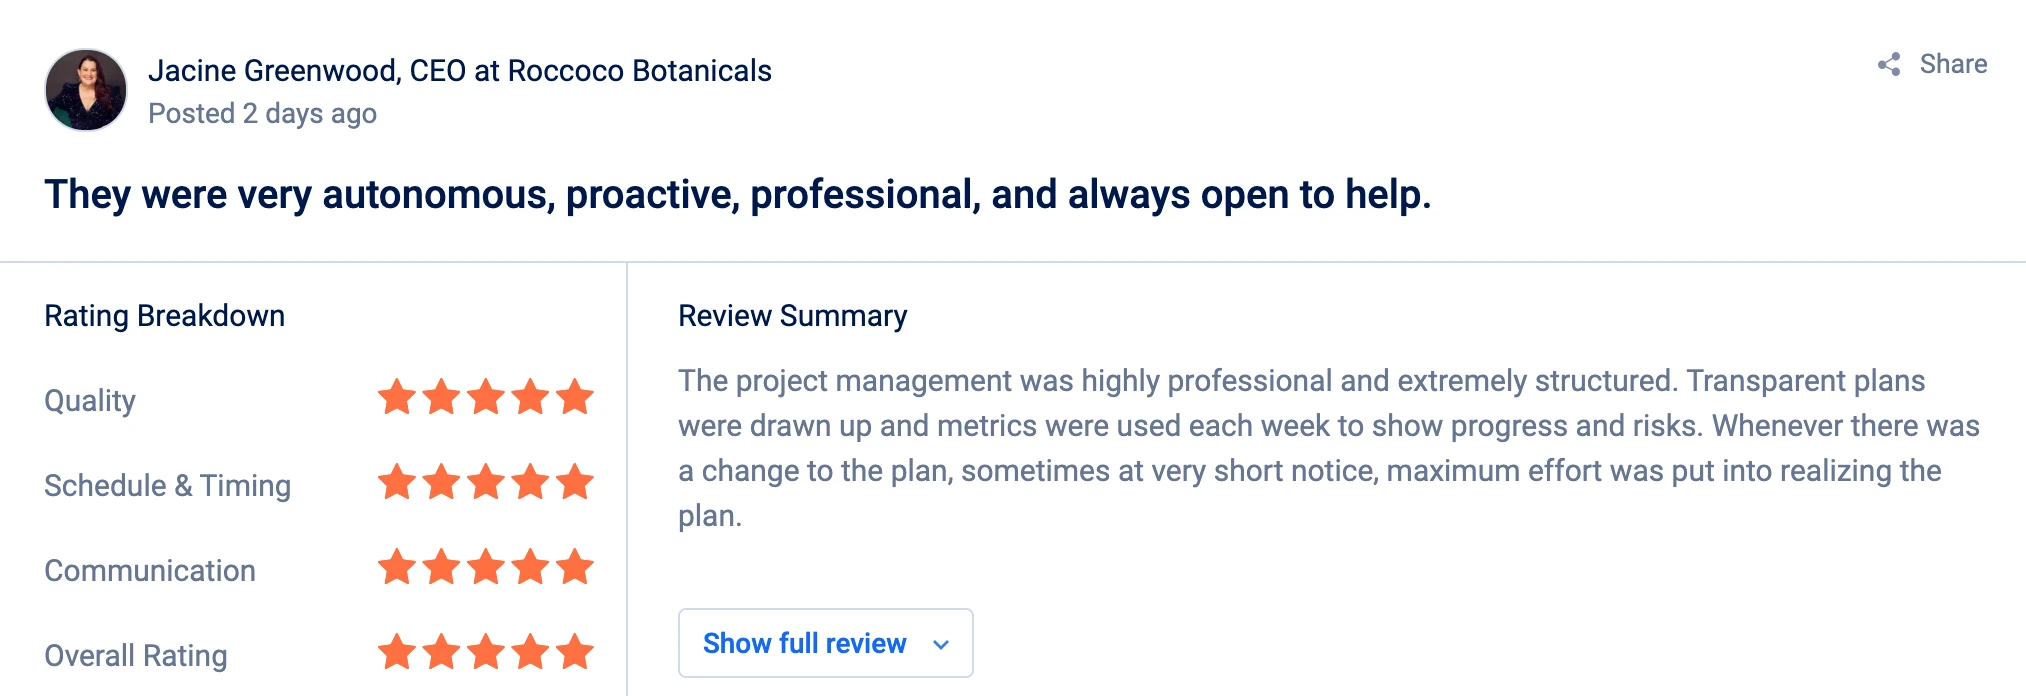Image resolution: width=2026 pixels, height=696 pixels.
Task: Click the Overall Rating label
Action: click(136, 656)
